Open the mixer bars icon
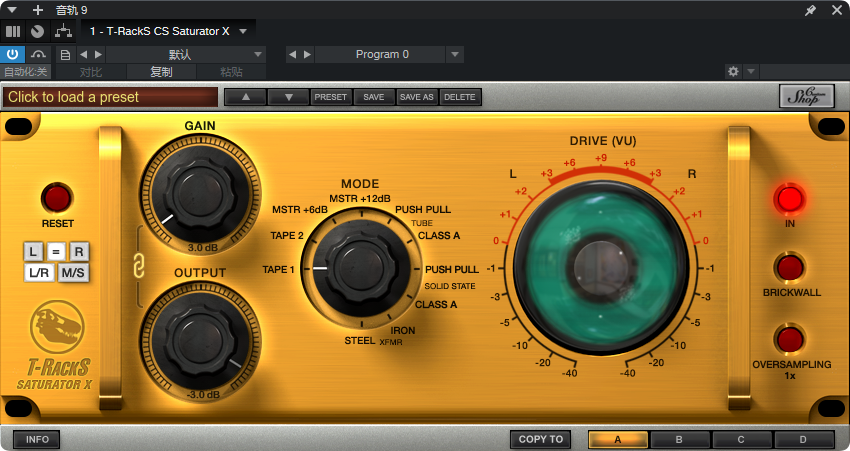 (x=12, y=31)
